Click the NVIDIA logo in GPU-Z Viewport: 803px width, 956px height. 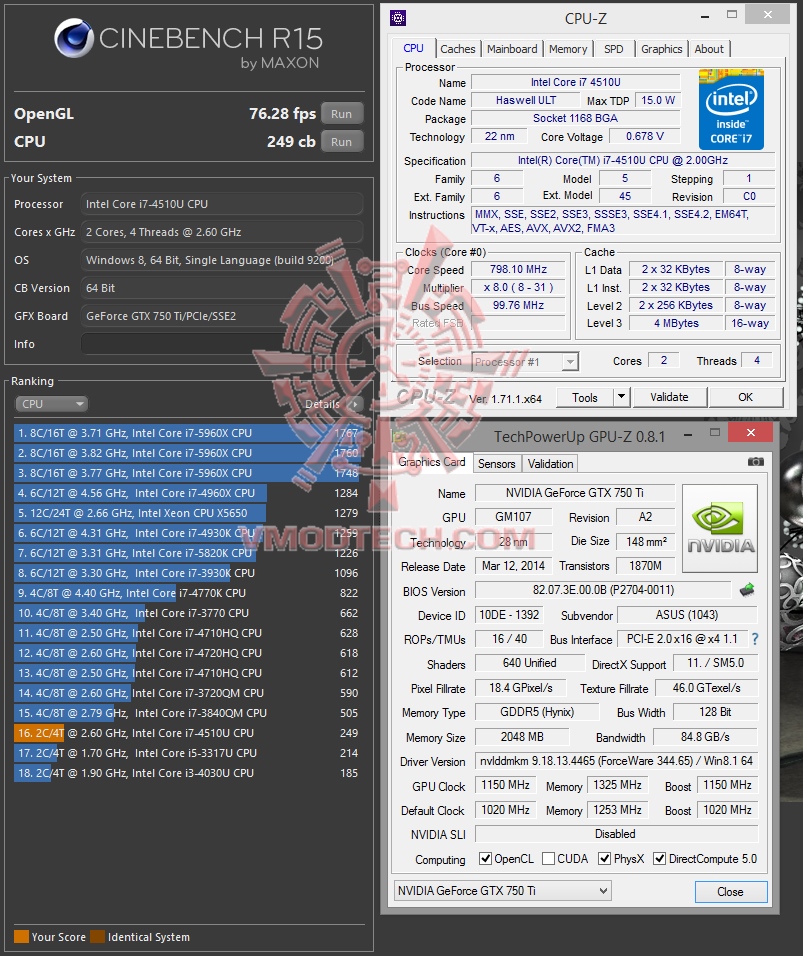coord(720,529)
